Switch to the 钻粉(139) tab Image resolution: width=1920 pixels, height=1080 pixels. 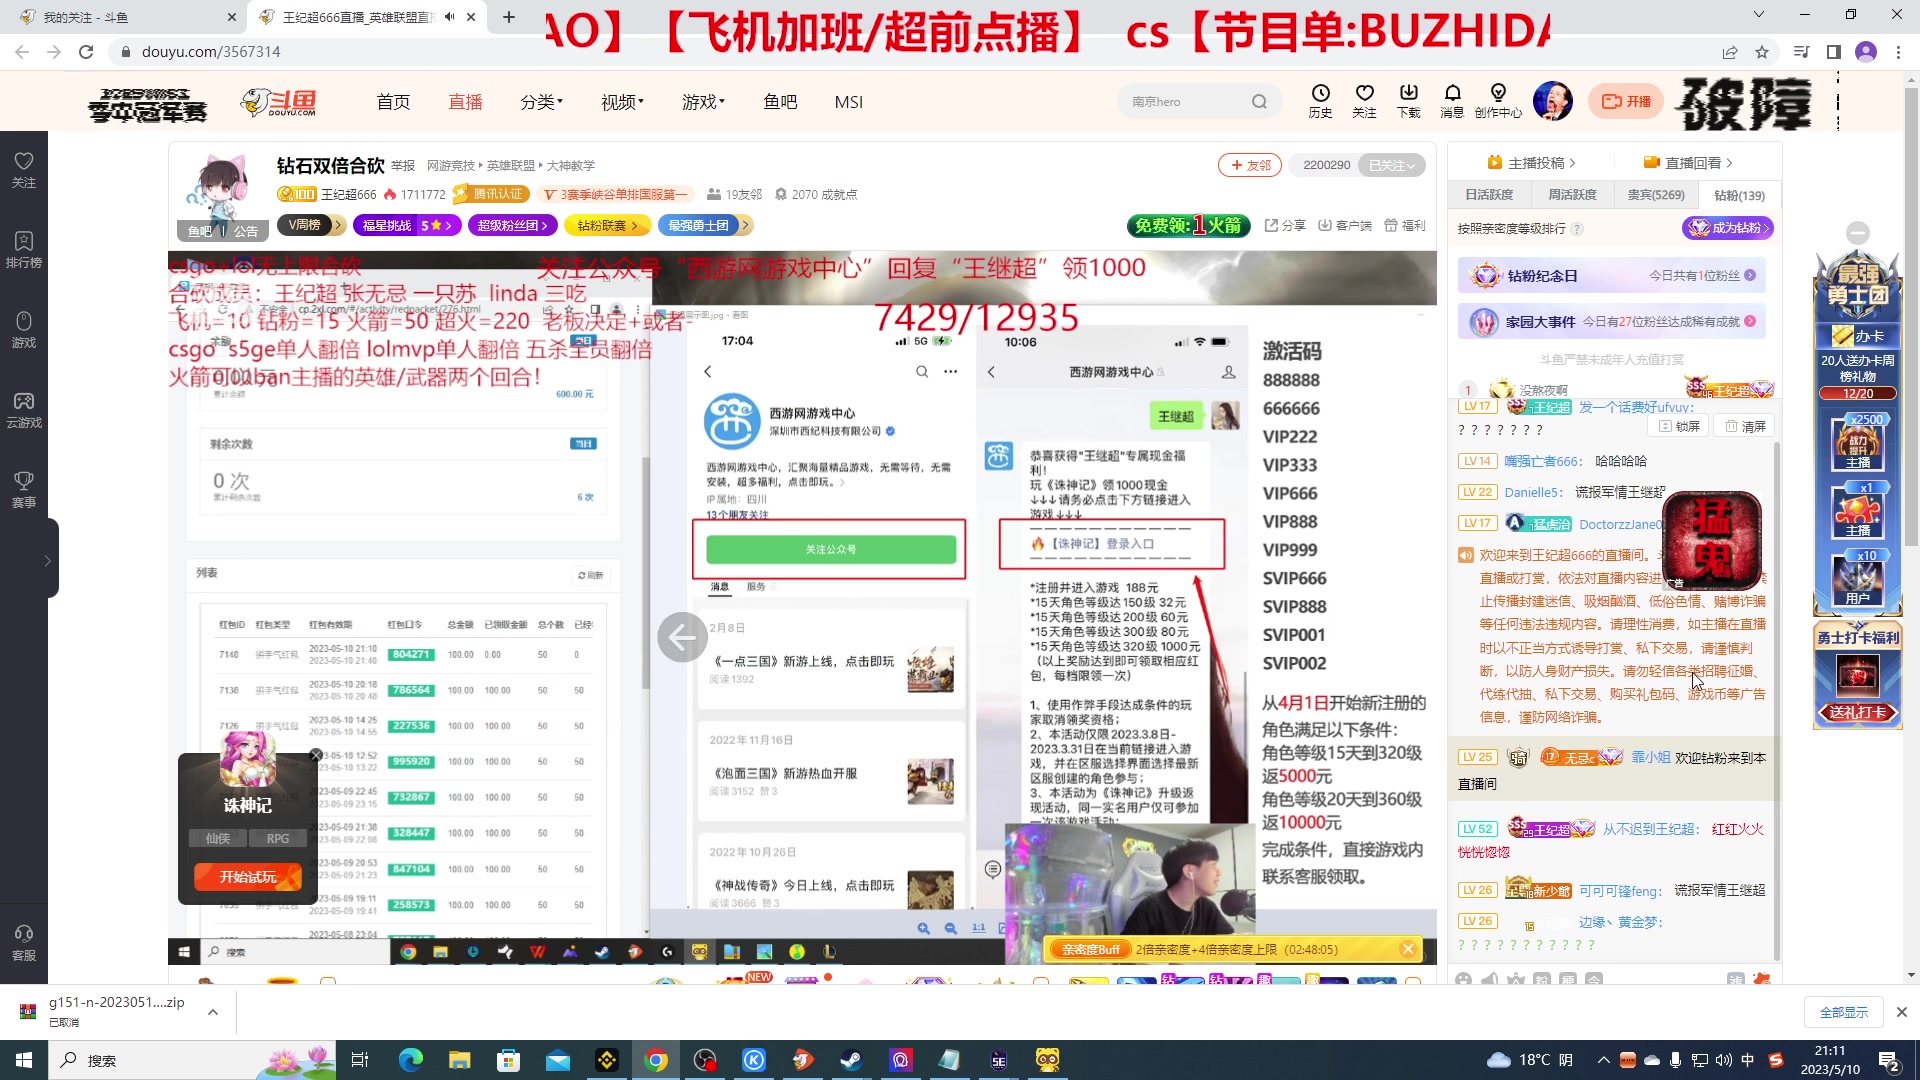1739,195
